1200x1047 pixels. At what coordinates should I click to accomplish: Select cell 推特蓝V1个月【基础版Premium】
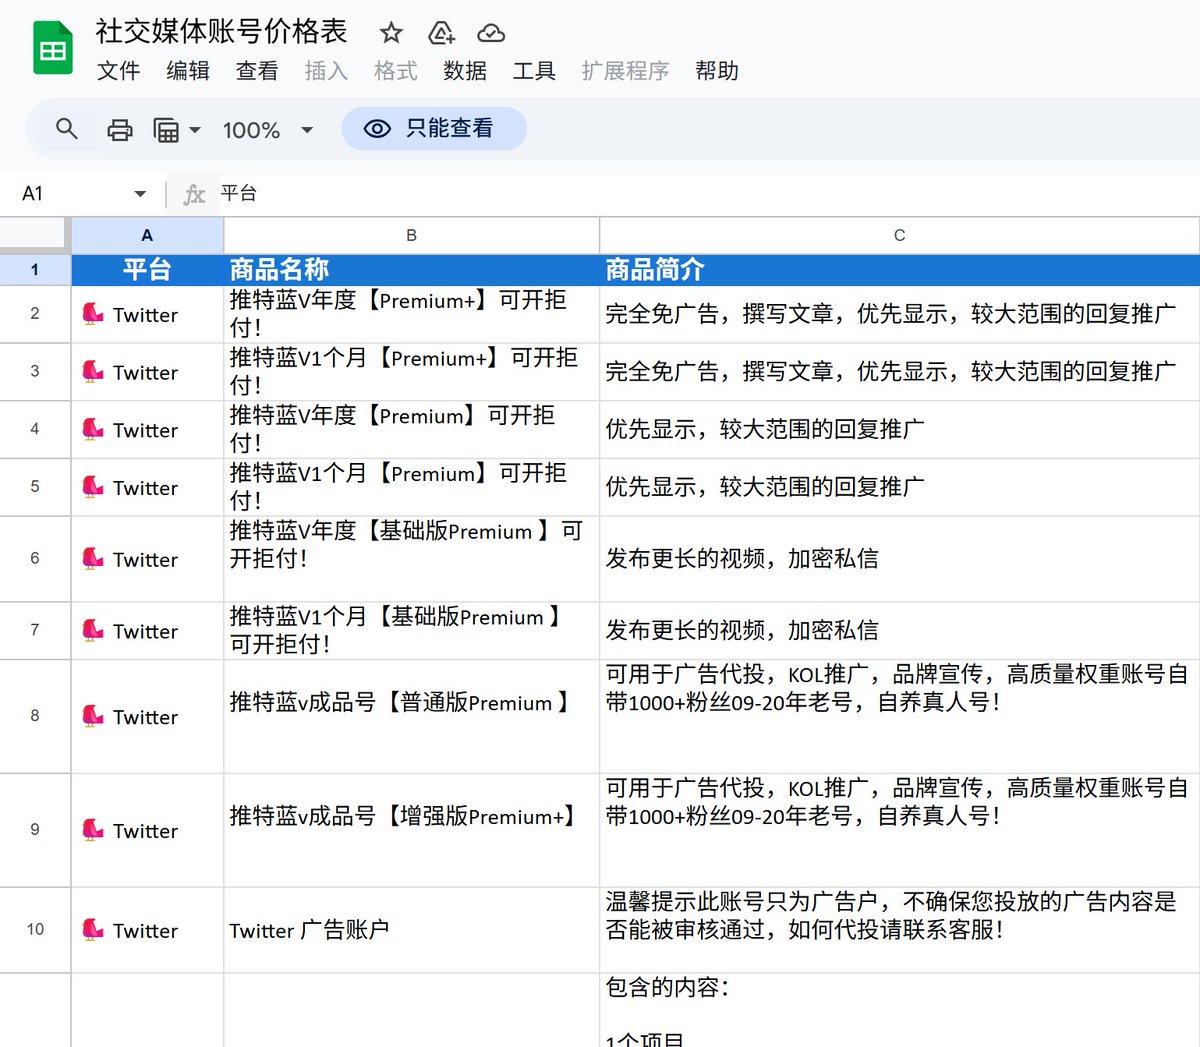[411, 631]
